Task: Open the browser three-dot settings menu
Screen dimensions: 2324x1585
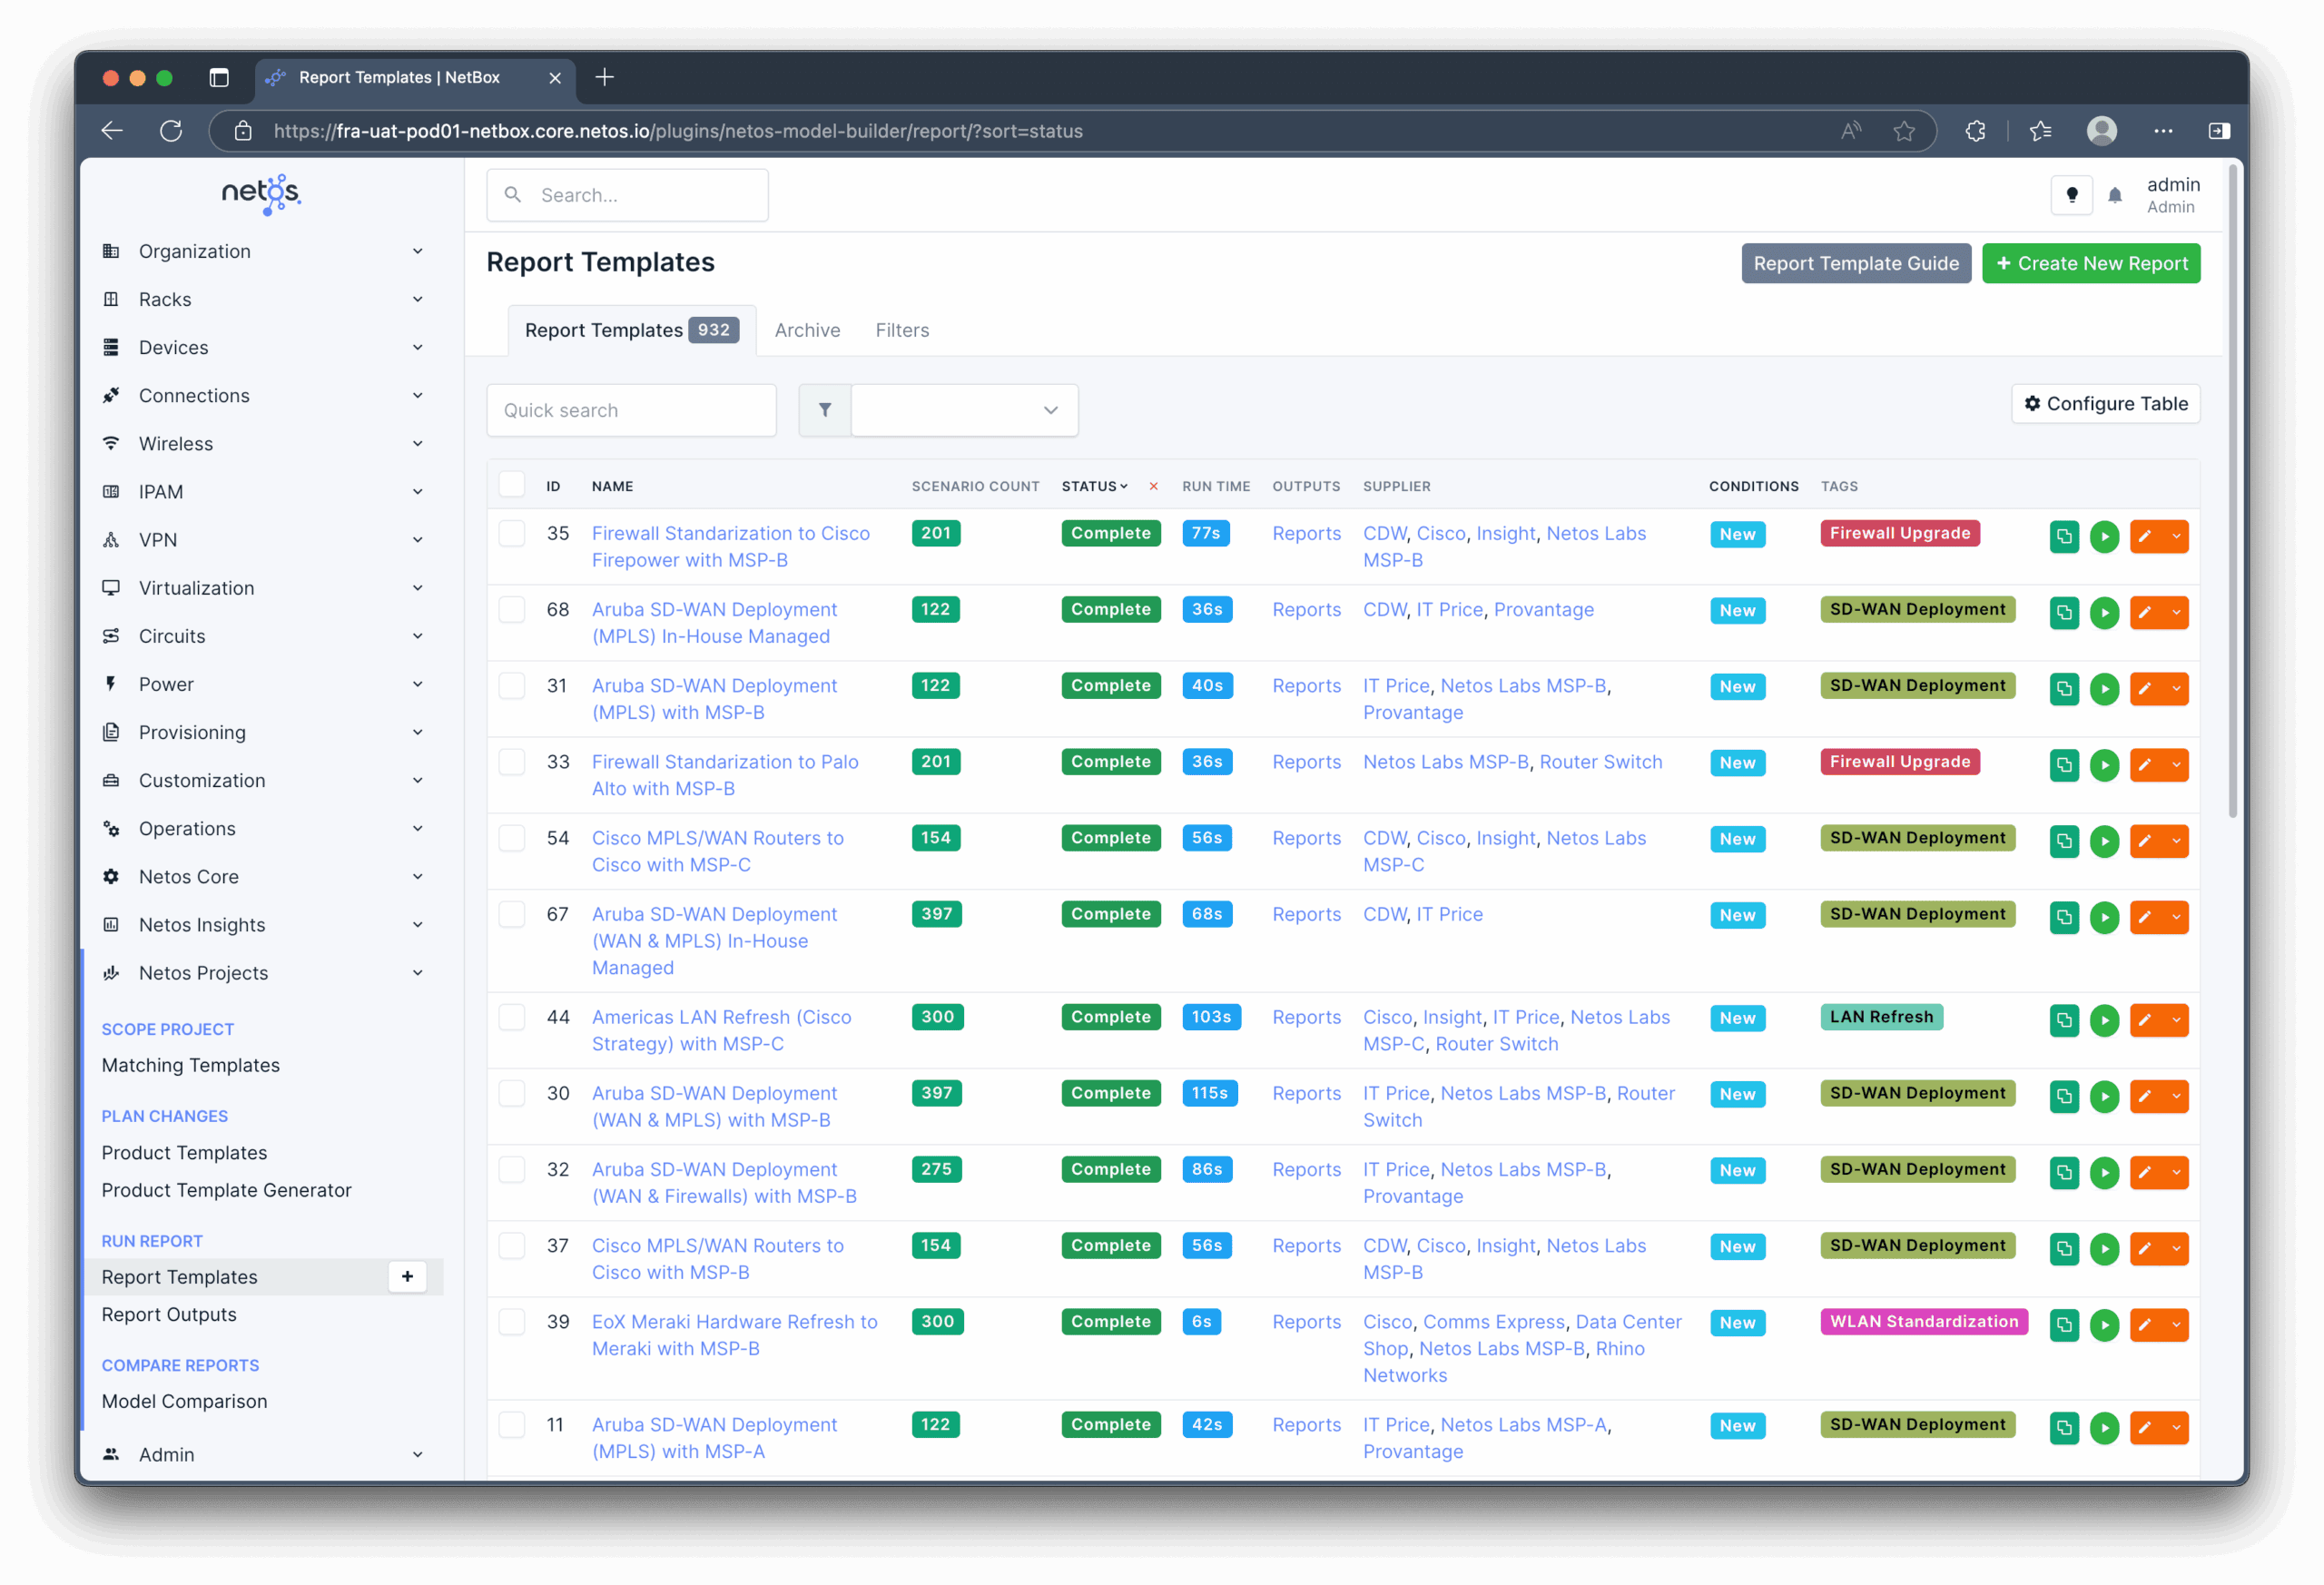Action: tap(2163, 131)
